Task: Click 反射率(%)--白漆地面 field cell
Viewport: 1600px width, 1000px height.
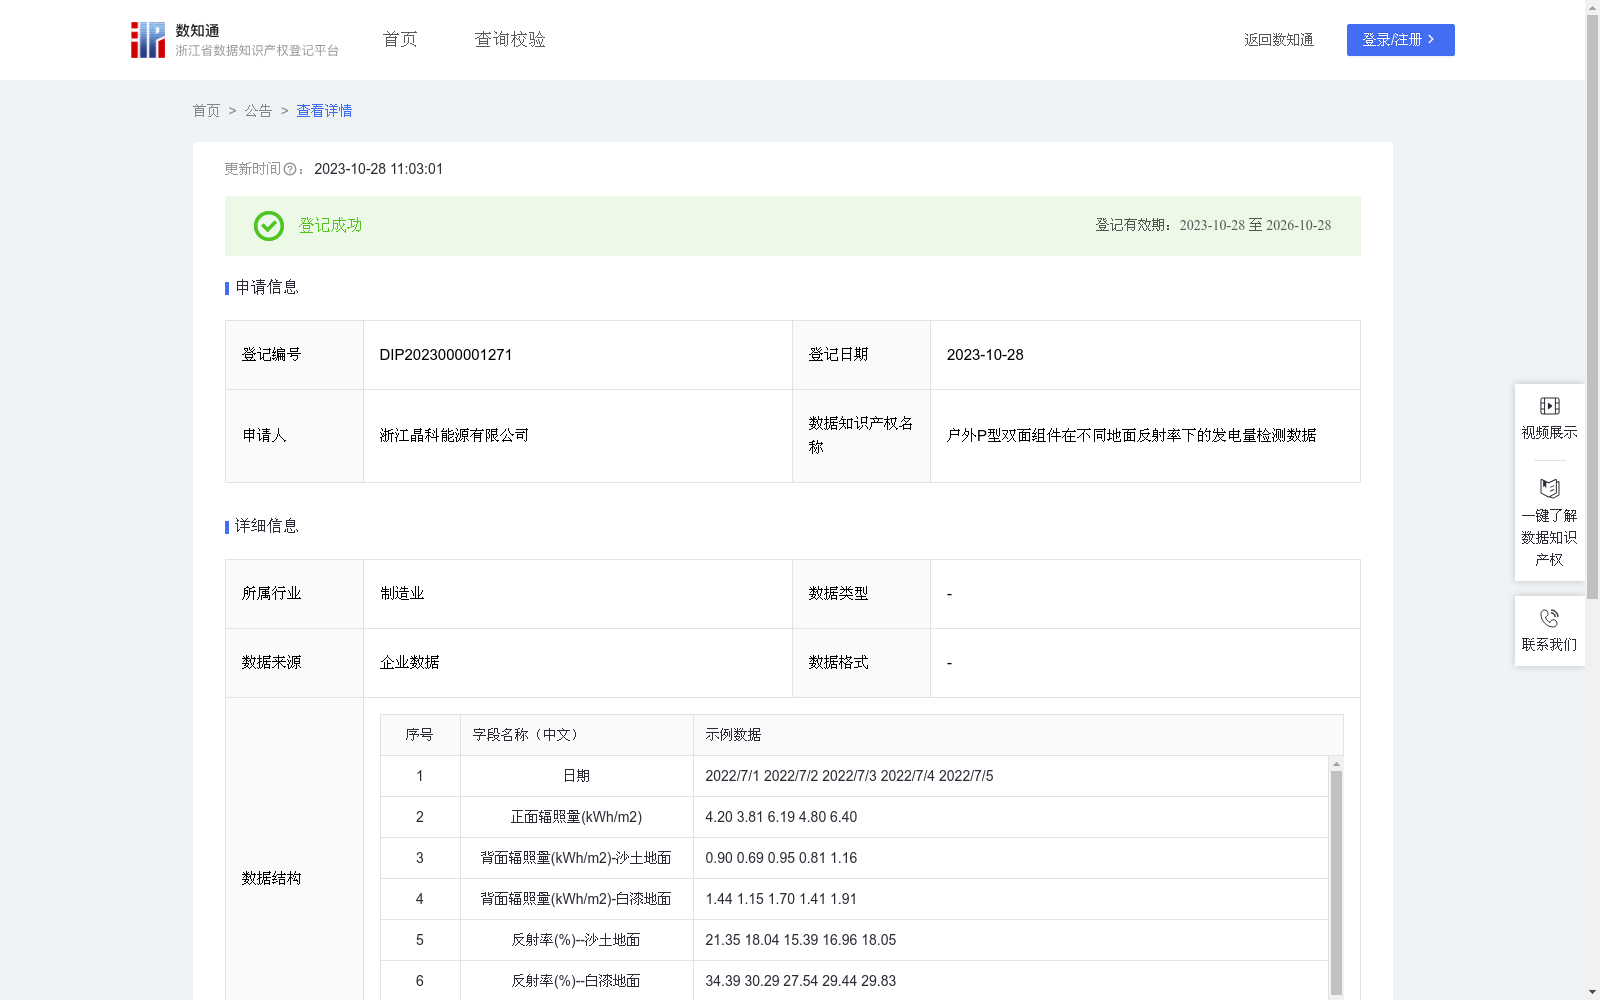Action: 576,981
